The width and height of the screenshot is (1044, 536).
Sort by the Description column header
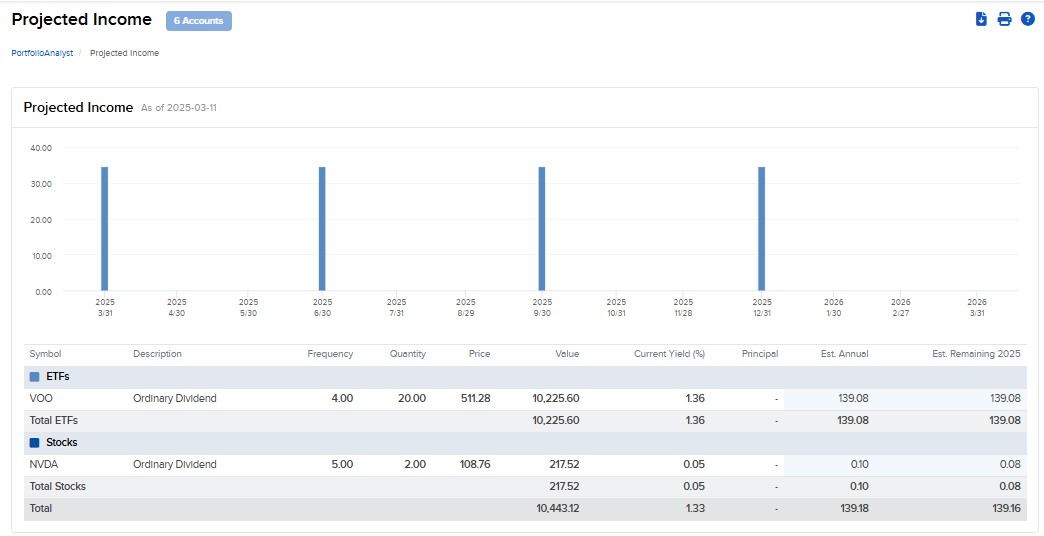point(157,354)
